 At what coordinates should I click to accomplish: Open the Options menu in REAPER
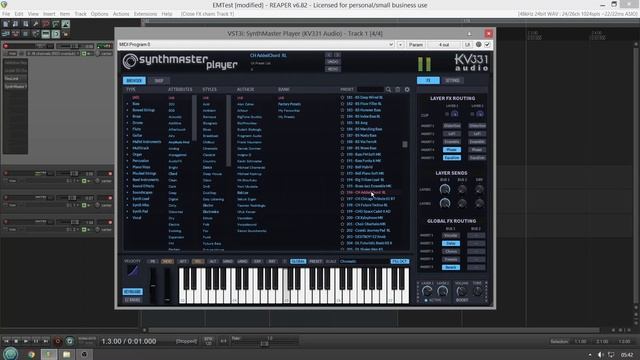click(99, 14)
